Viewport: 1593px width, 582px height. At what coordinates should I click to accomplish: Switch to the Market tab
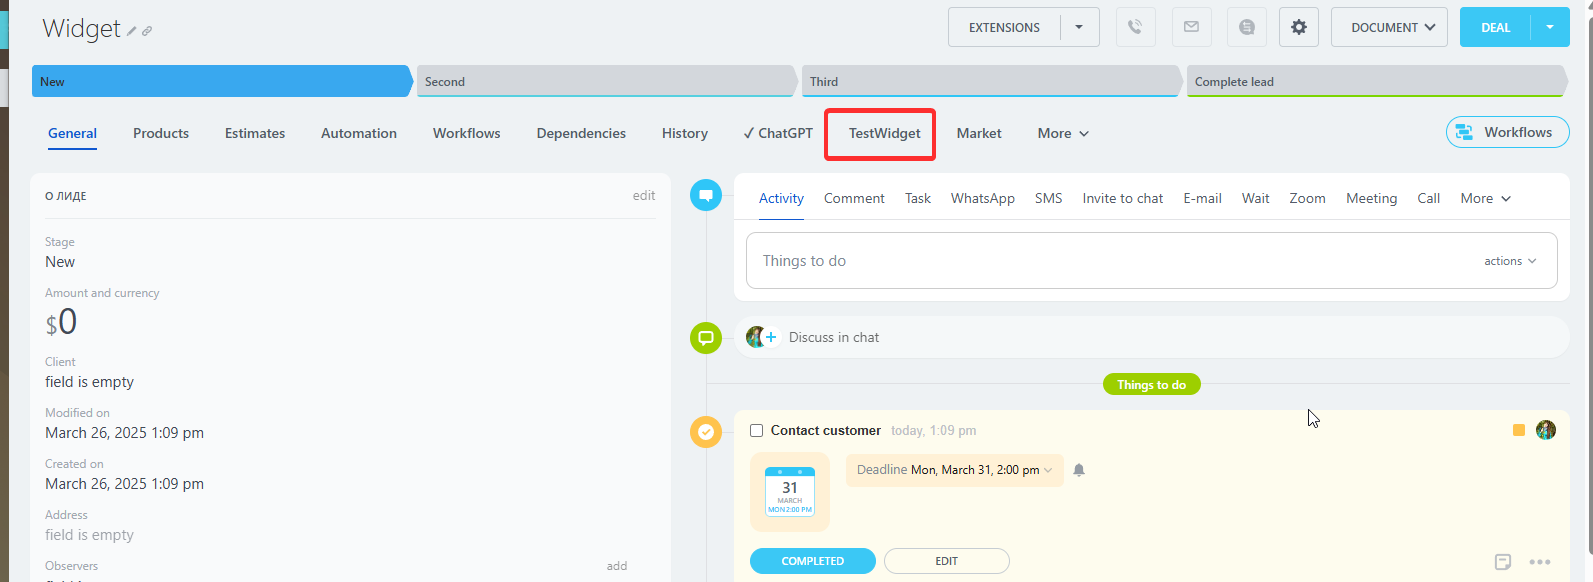[x=979, y=133]
